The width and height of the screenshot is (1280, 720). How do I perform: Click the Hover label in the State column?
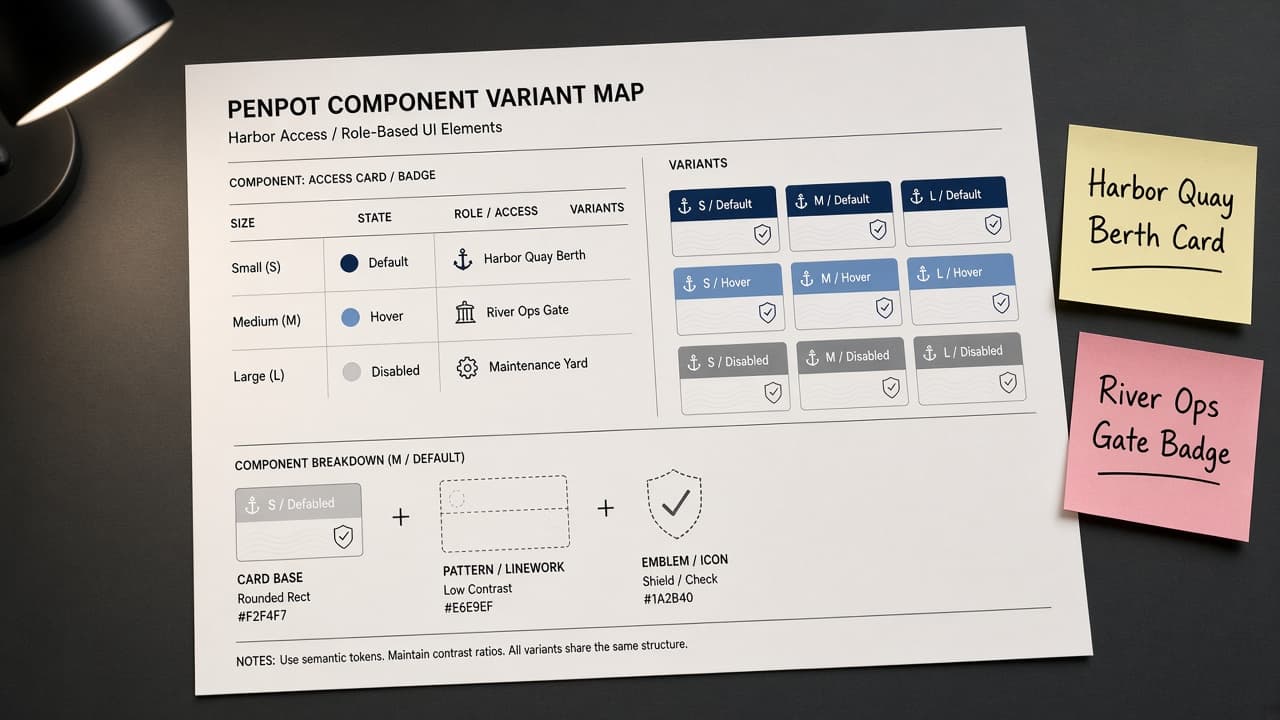tap(387, 317)
